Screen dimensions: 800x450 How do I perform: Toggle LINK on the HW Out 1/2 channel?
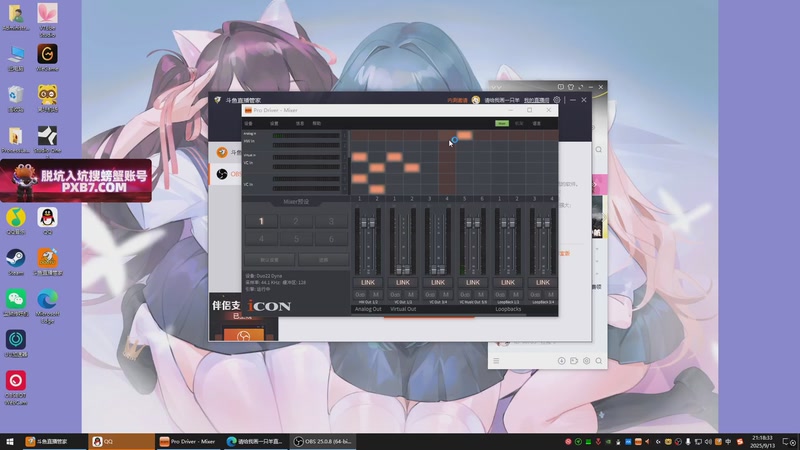tap(368, 282)
